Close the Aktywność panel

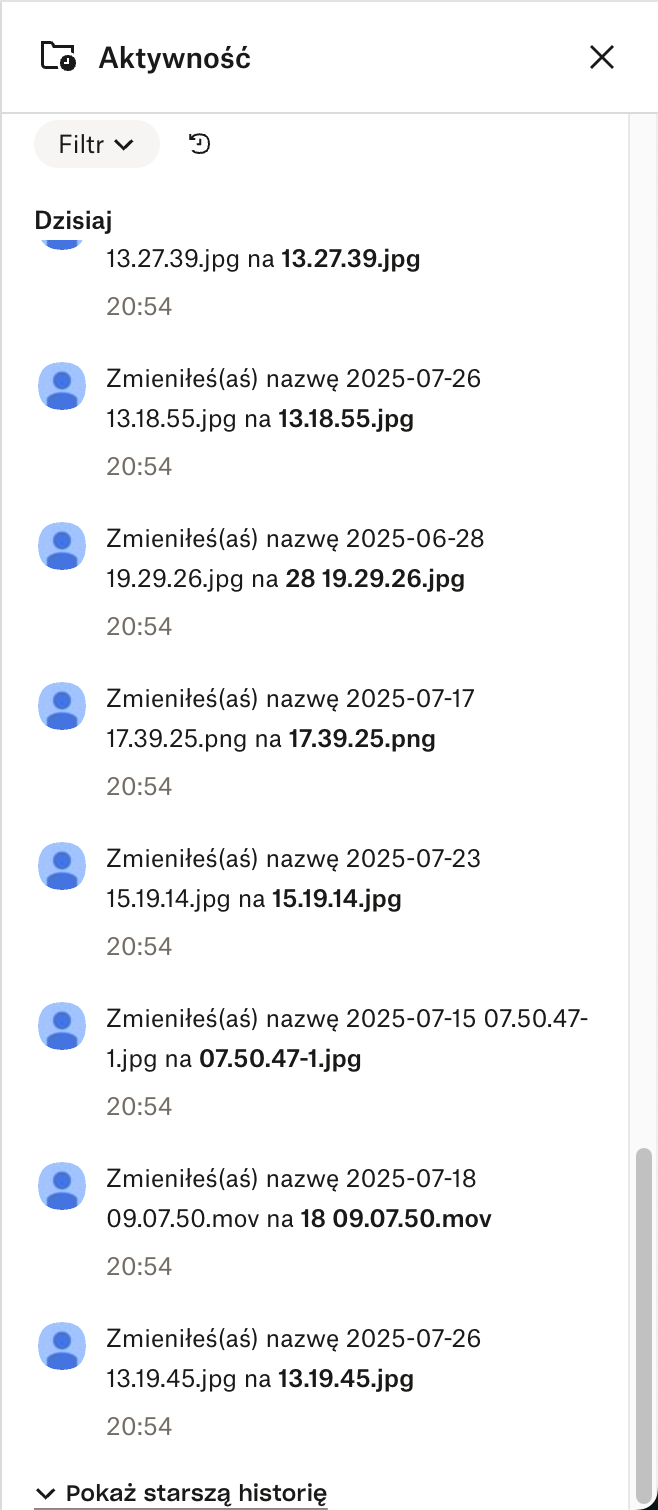tap(601, 57)
